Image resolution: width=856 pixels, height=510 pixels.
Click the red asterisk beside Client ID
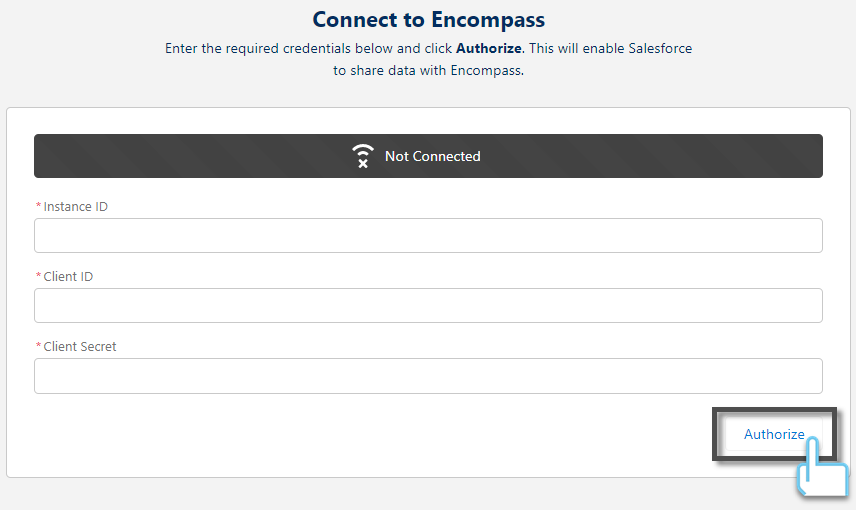(38, 276)
